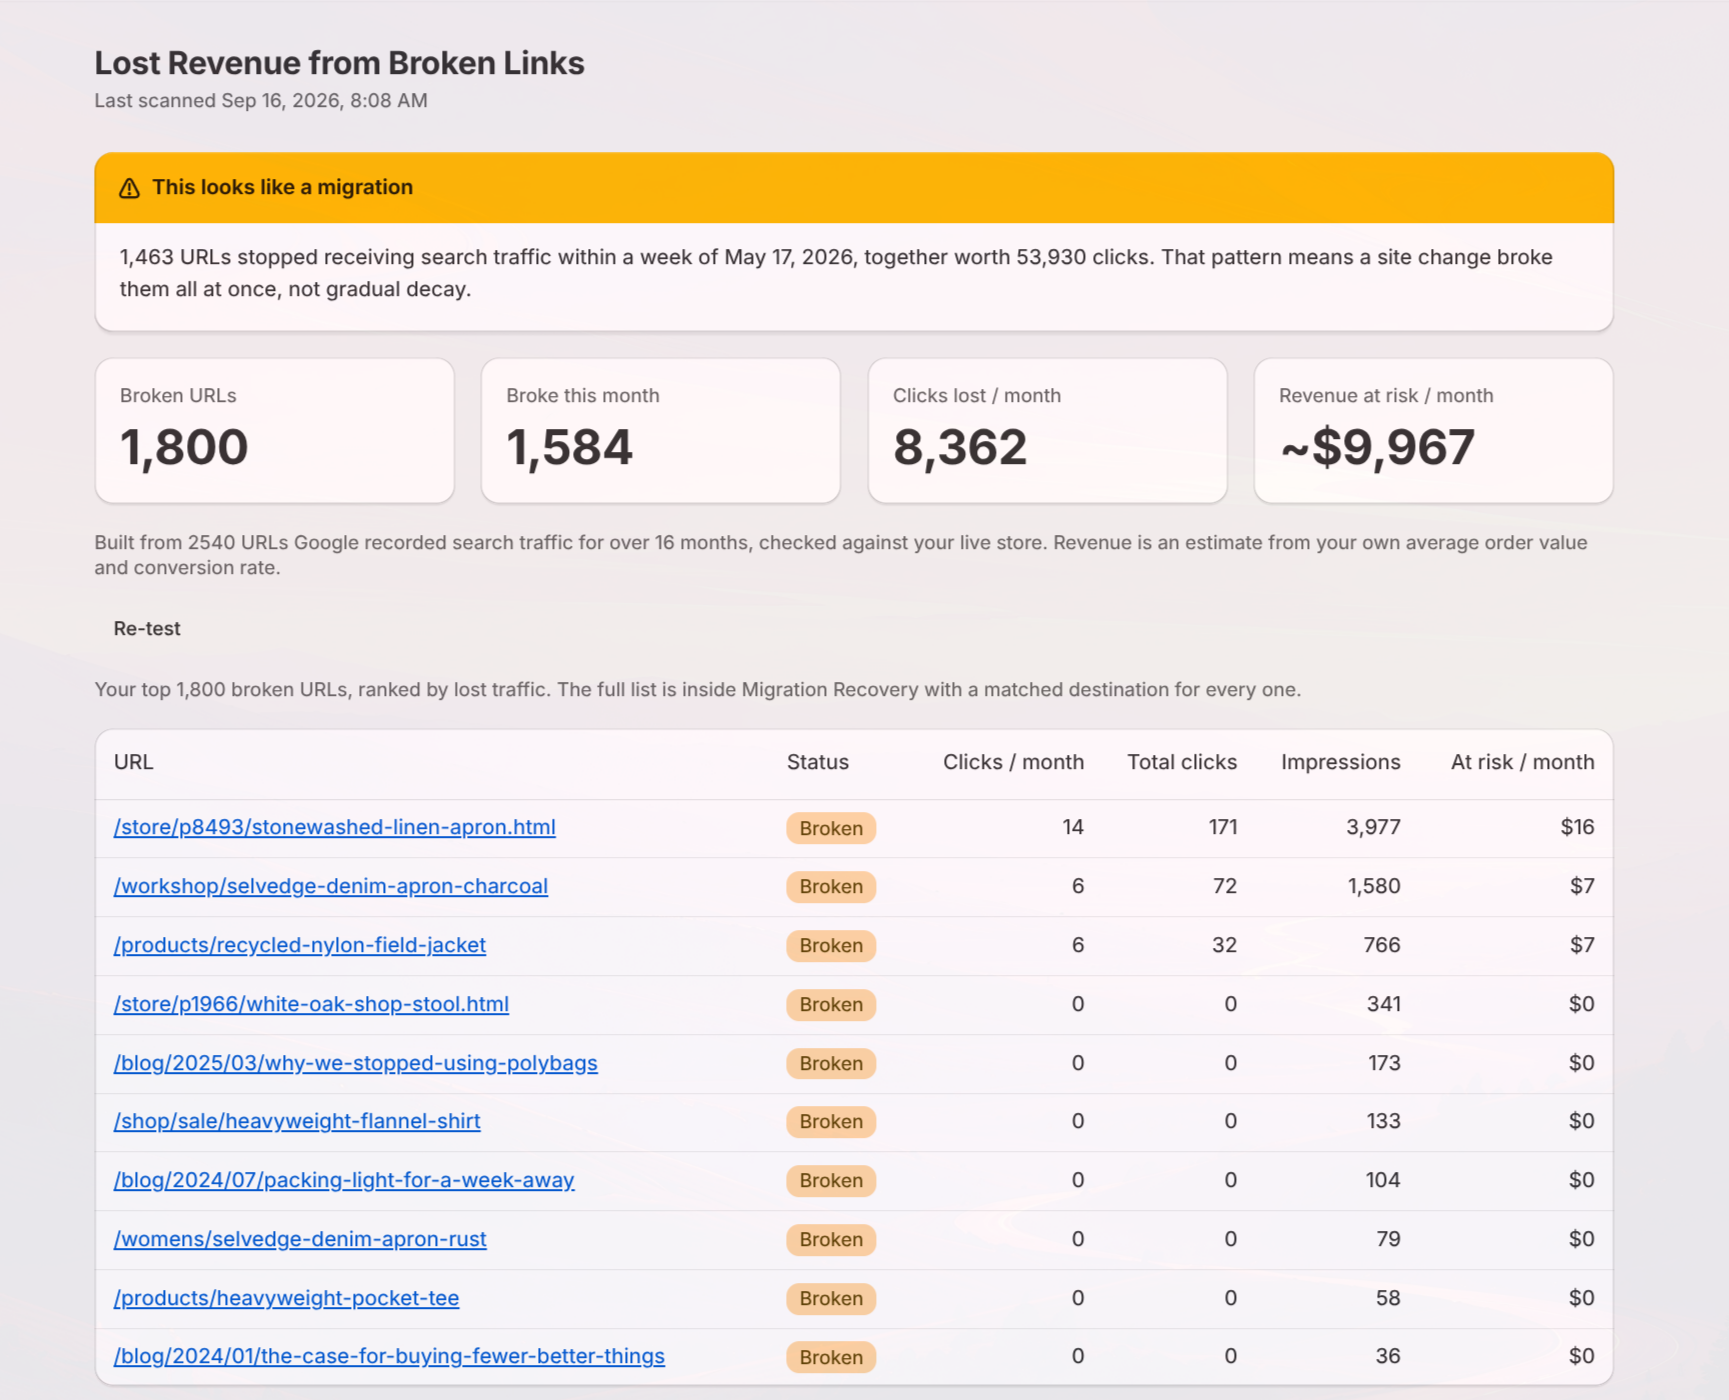
Task: Click the $16 at risk value
Action: tap(1577, 827)
